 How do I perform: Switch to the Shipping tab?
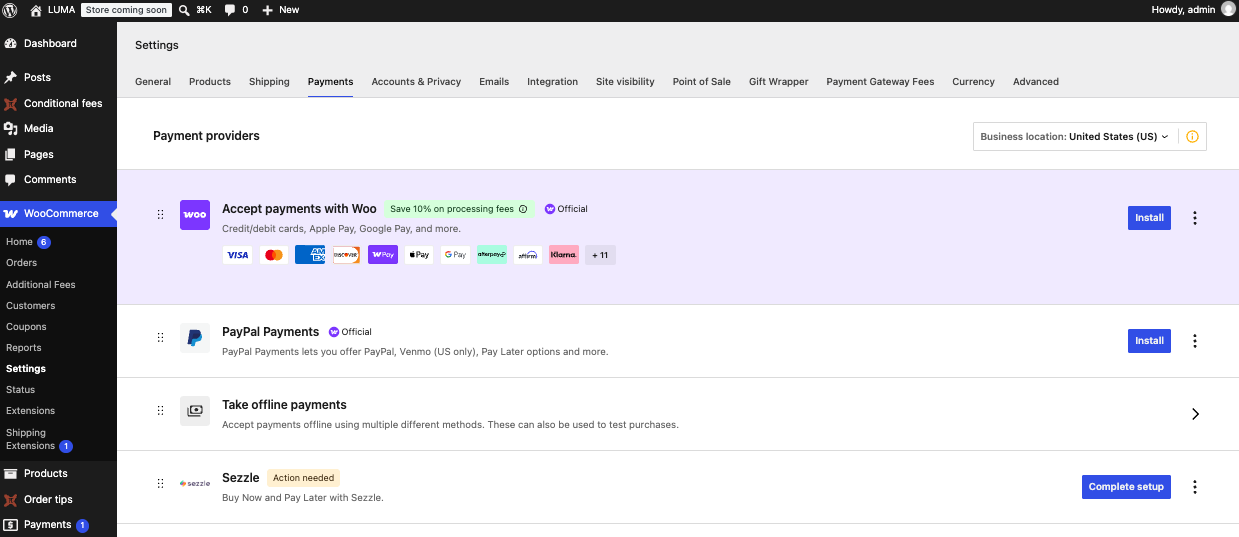click(269, 82)
